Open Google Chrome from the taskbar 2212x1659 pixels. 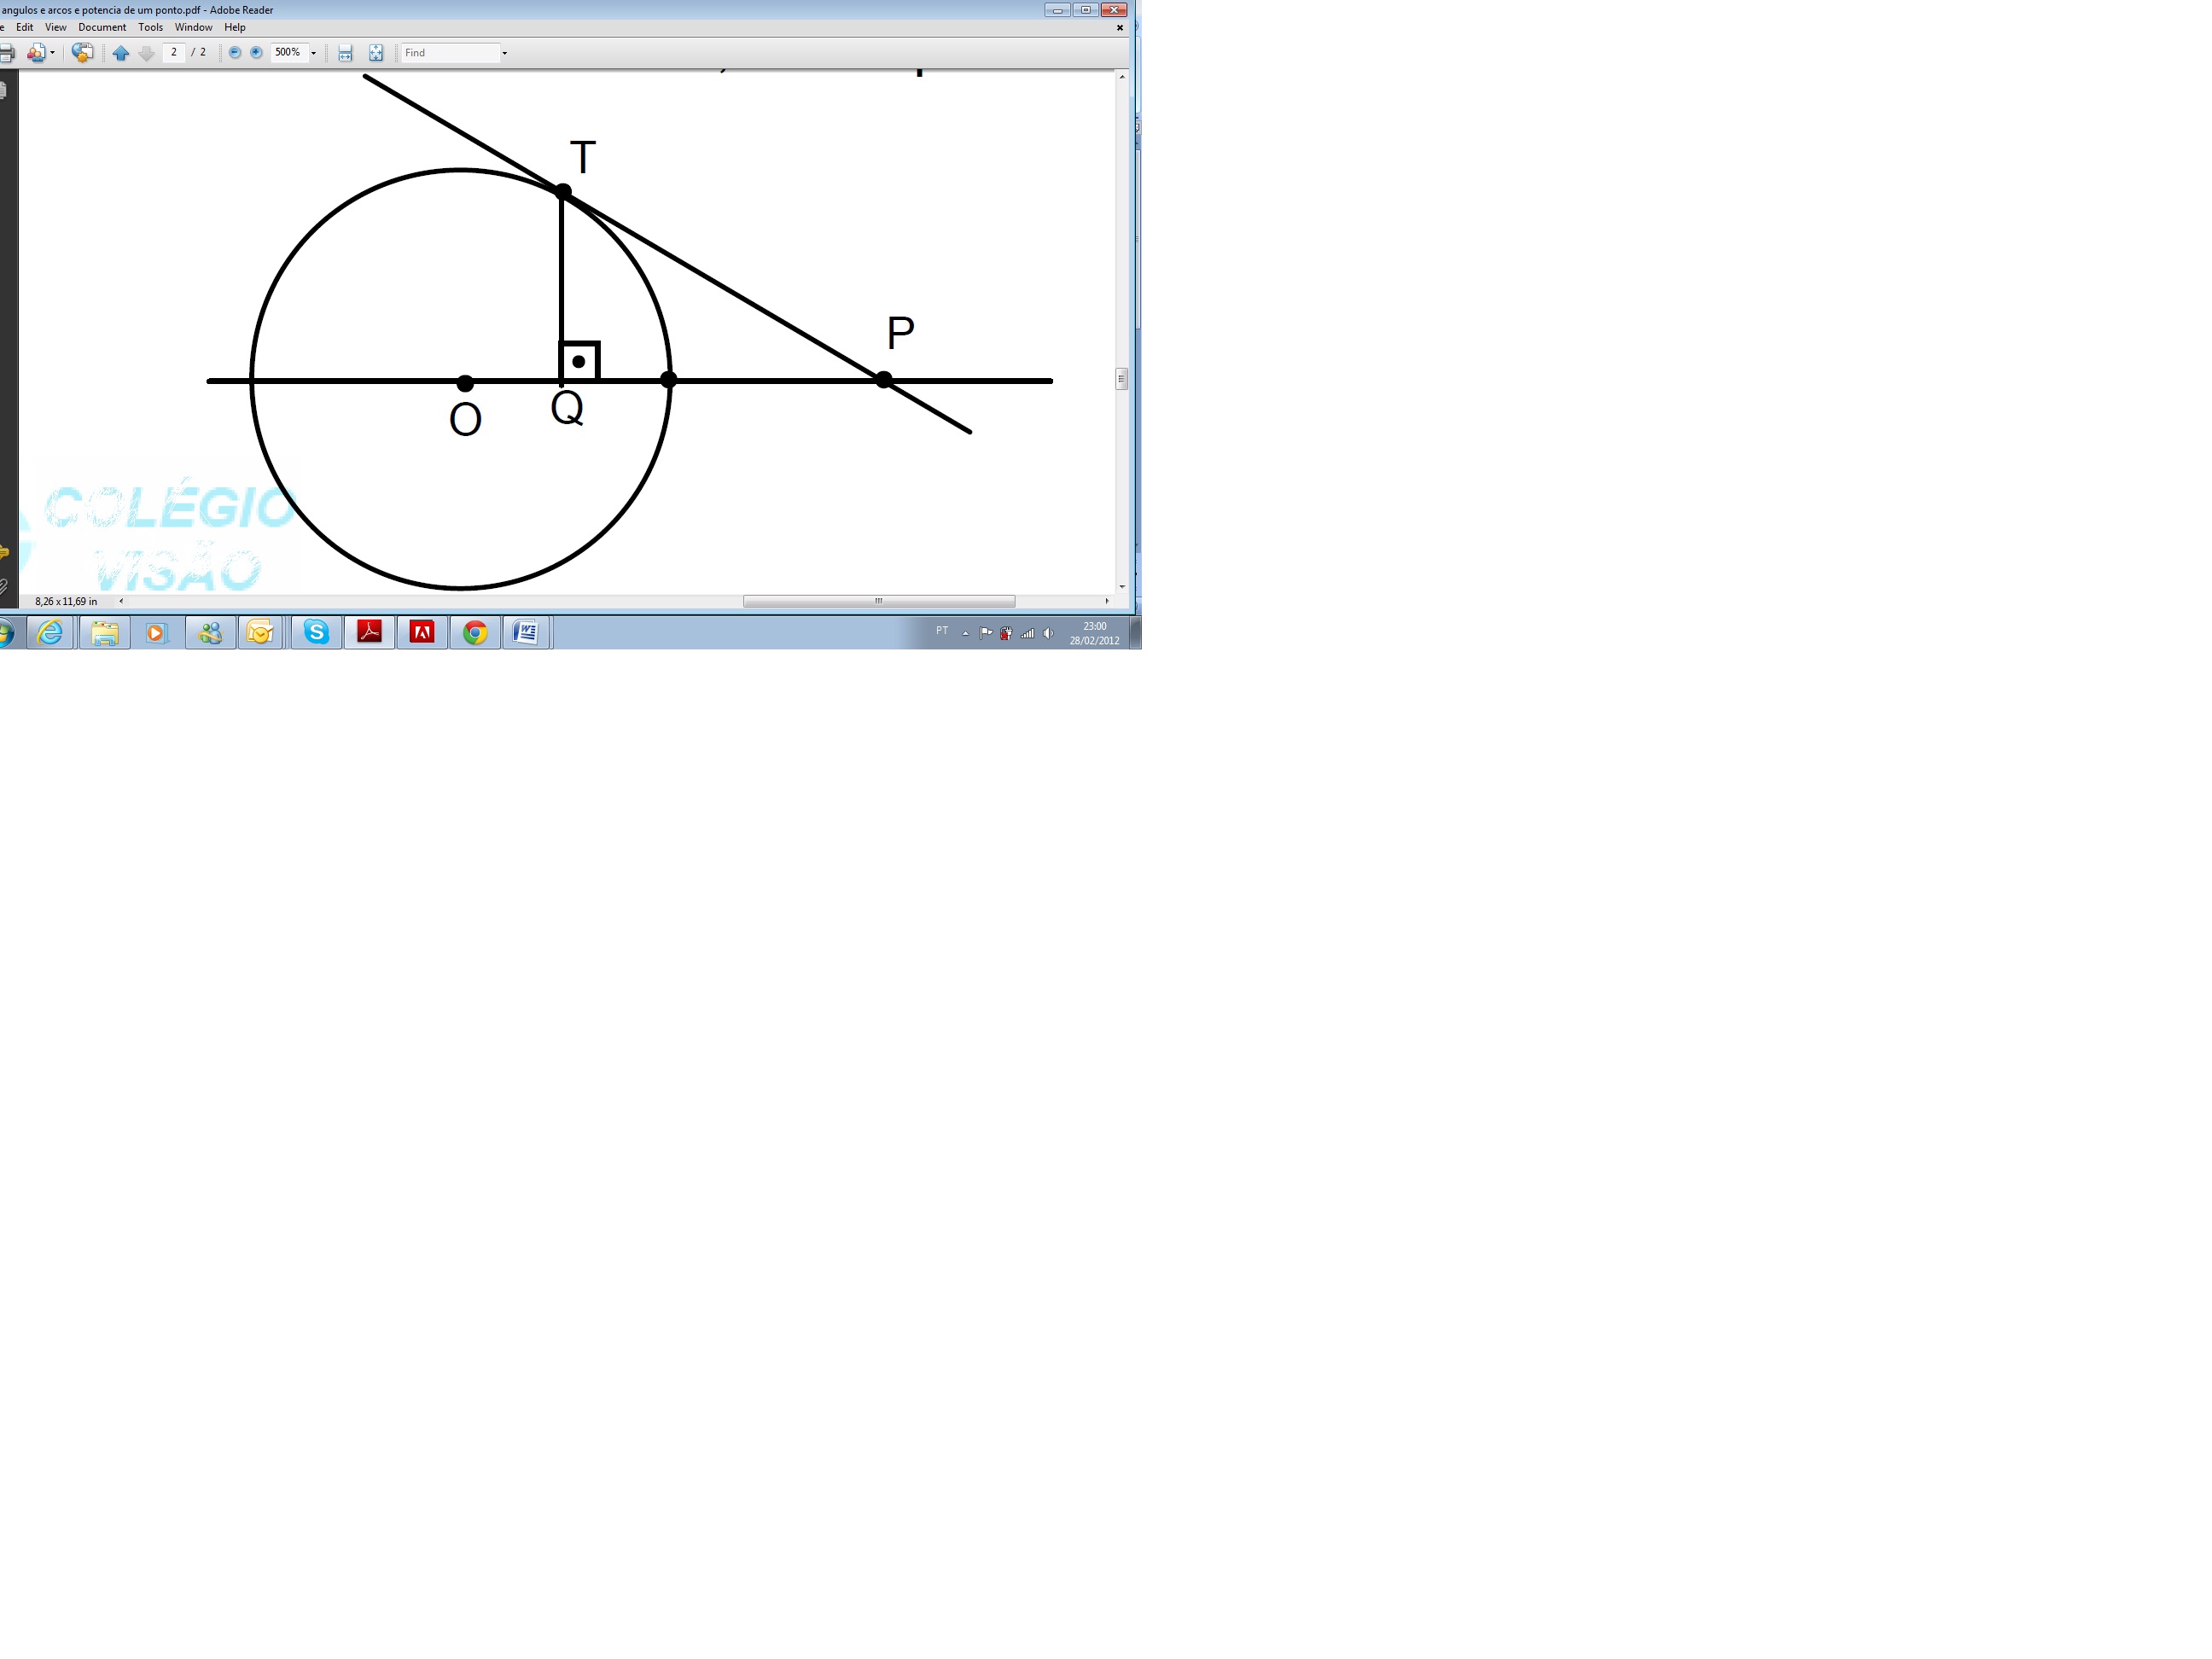click(x=475, y=632)
